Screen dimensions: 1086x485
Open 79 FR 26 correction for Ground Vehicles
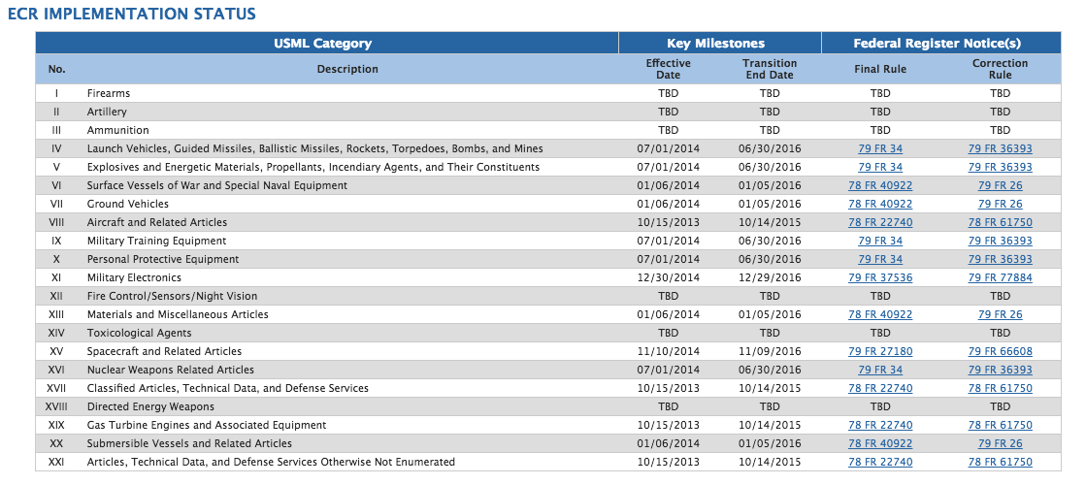(1000, 204)
